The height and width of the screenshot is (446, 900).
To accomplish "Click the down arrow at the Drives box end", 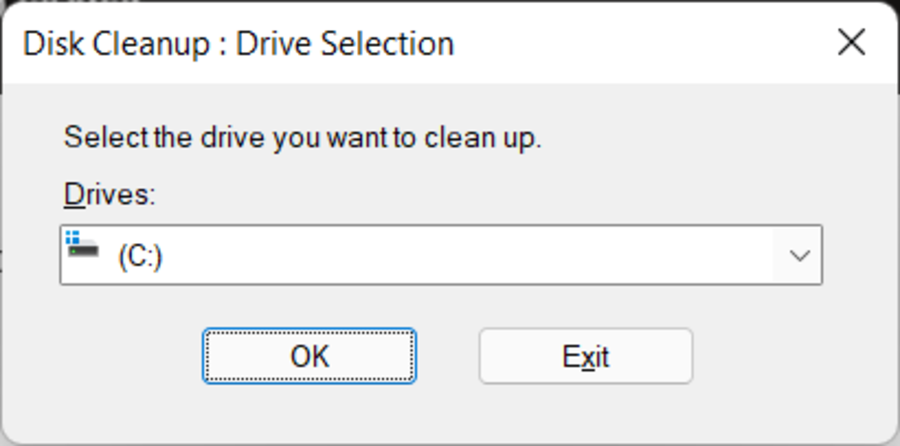I will pyautogui.click(x=799, y=255).
